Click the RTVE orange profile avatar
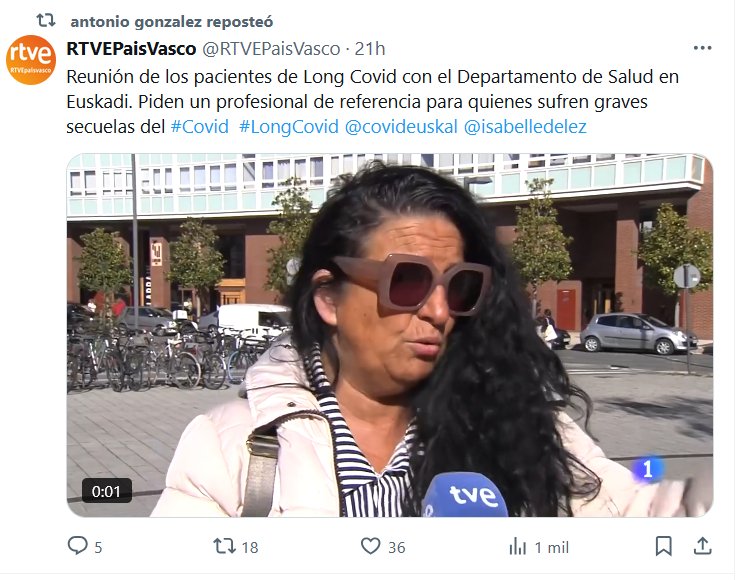Screen dimensions: 736x580 coord(31,60)
